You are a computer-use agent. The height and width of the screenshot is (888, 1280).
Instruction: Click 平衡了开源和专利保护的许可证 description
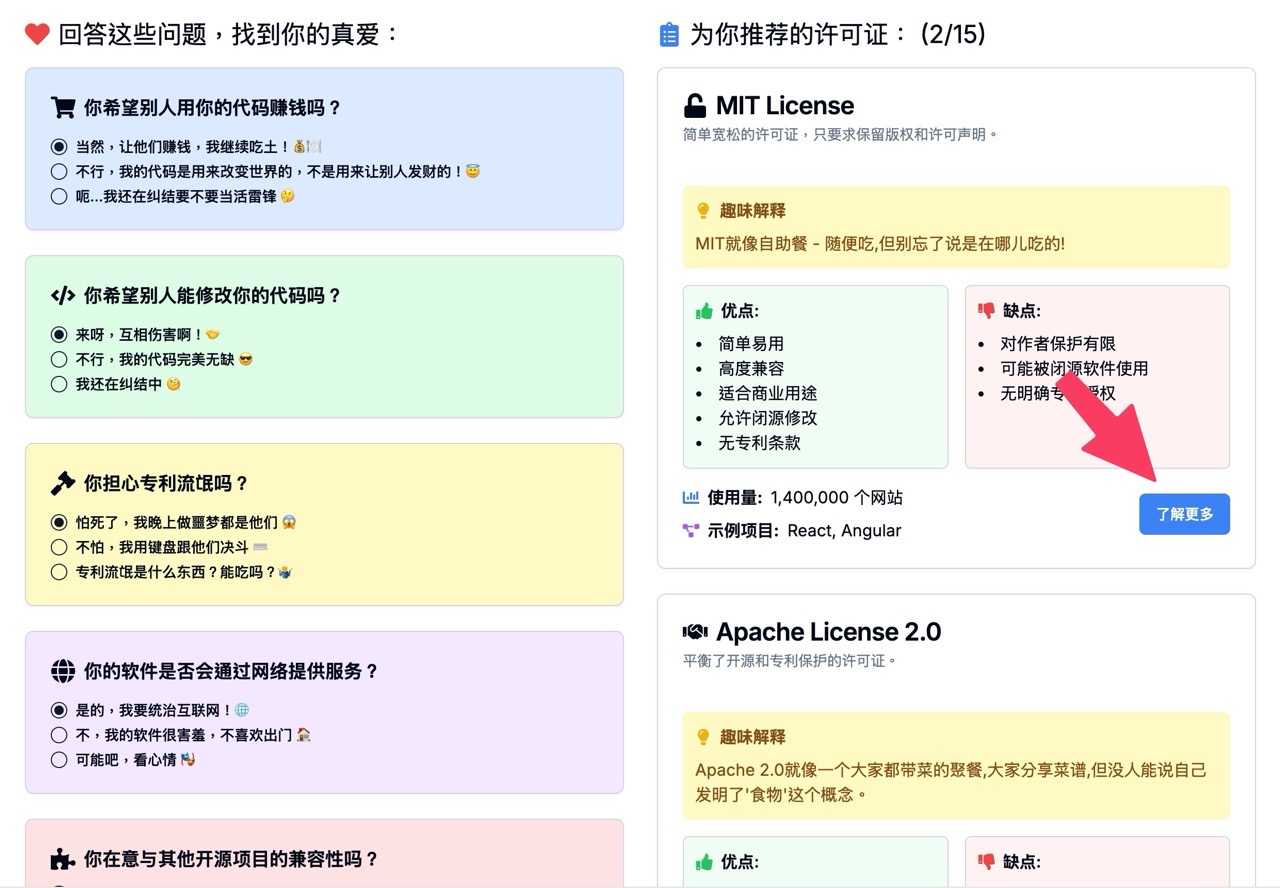(790, 660)
